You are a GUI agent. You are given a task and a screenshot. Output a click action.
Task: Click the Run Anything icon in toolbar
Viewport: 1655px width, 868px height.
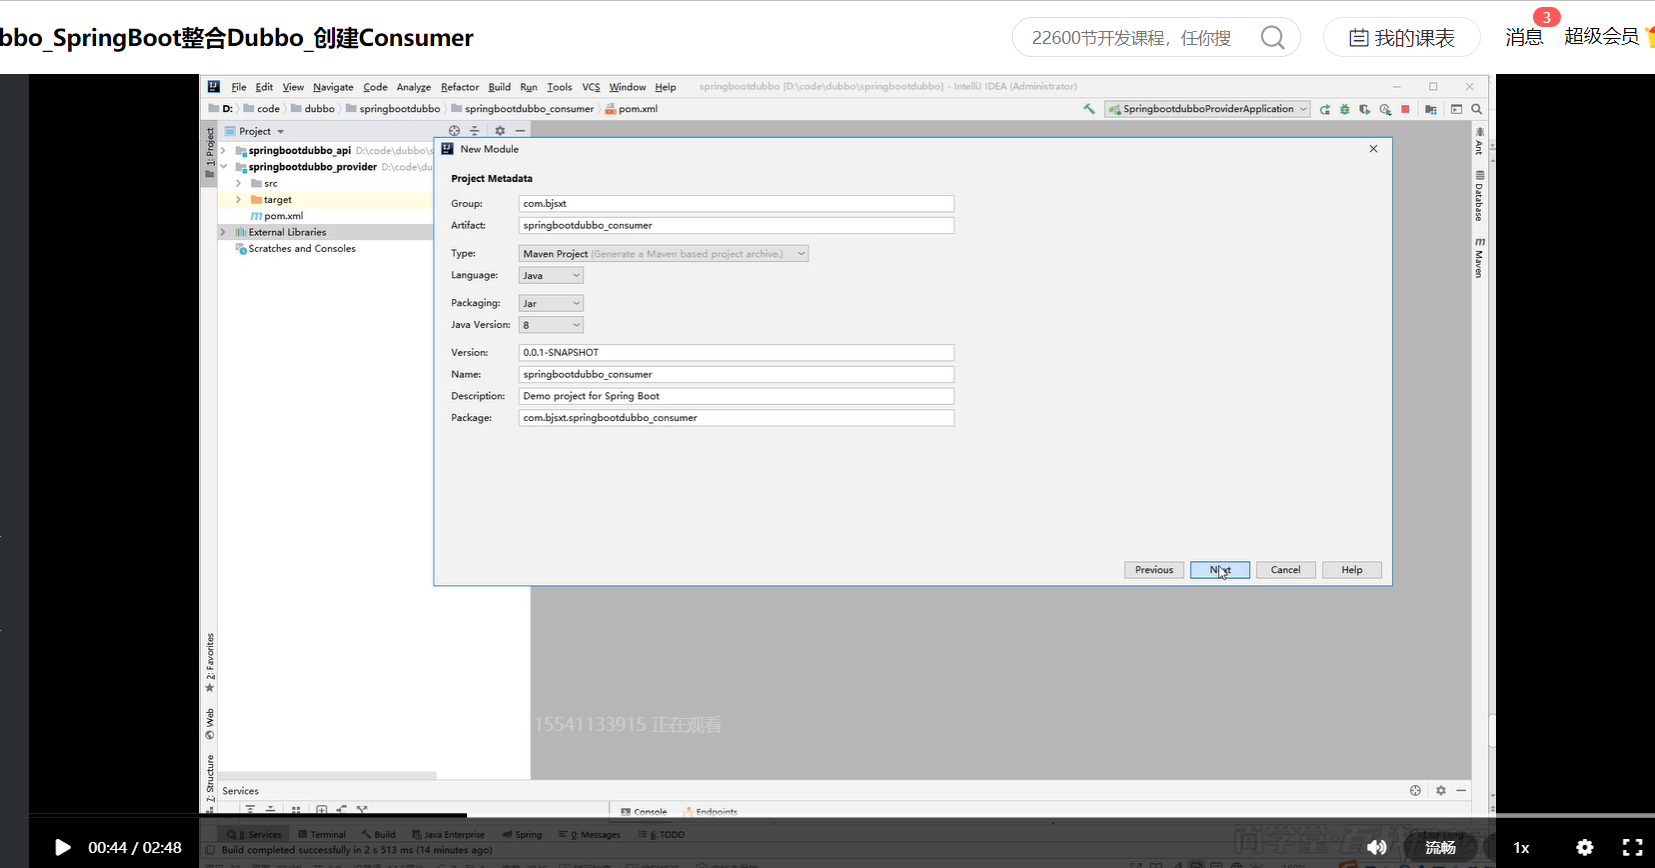click(1456, 109)
